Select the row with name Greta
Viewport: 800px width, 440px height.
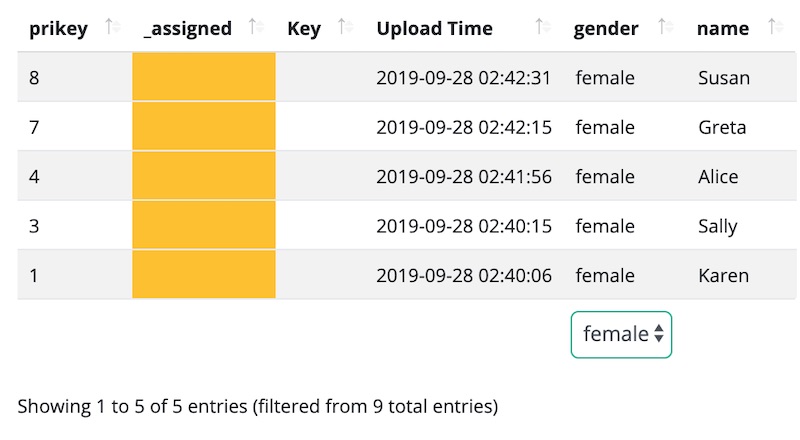point(722,128)
